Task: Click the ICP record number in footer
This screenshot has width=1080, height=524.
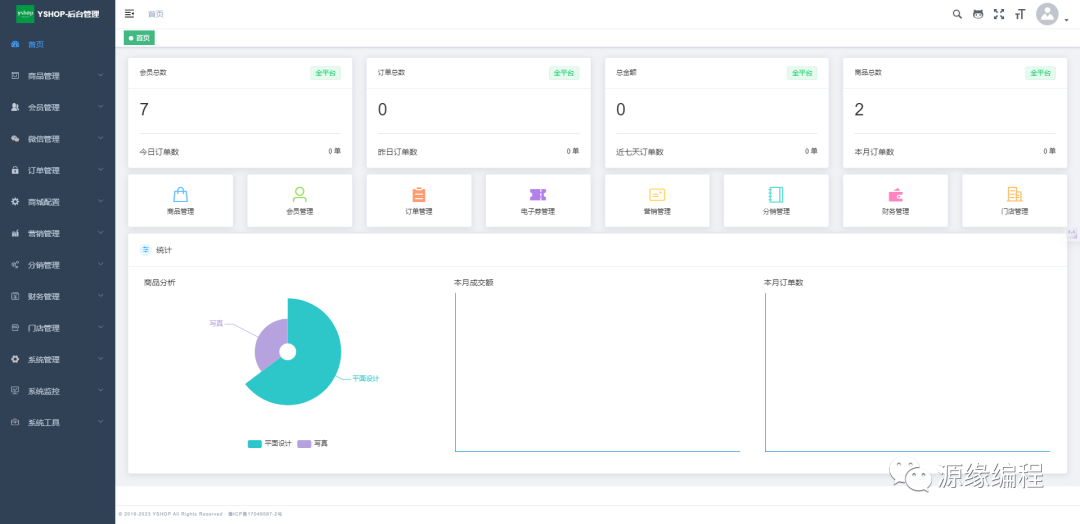Action: click(x=253, y=514)
